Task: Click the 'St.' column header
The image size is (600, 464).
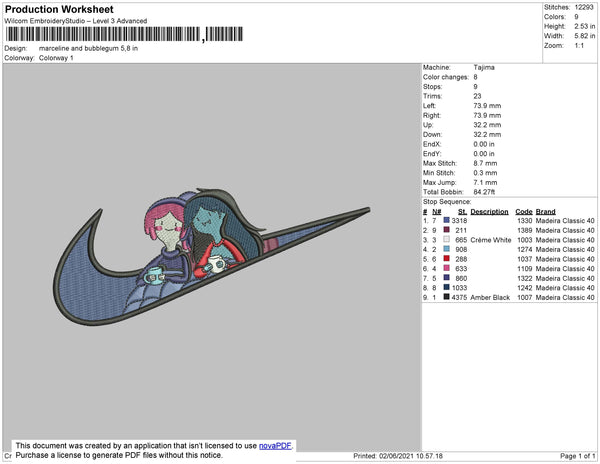Action: point(462,212)
